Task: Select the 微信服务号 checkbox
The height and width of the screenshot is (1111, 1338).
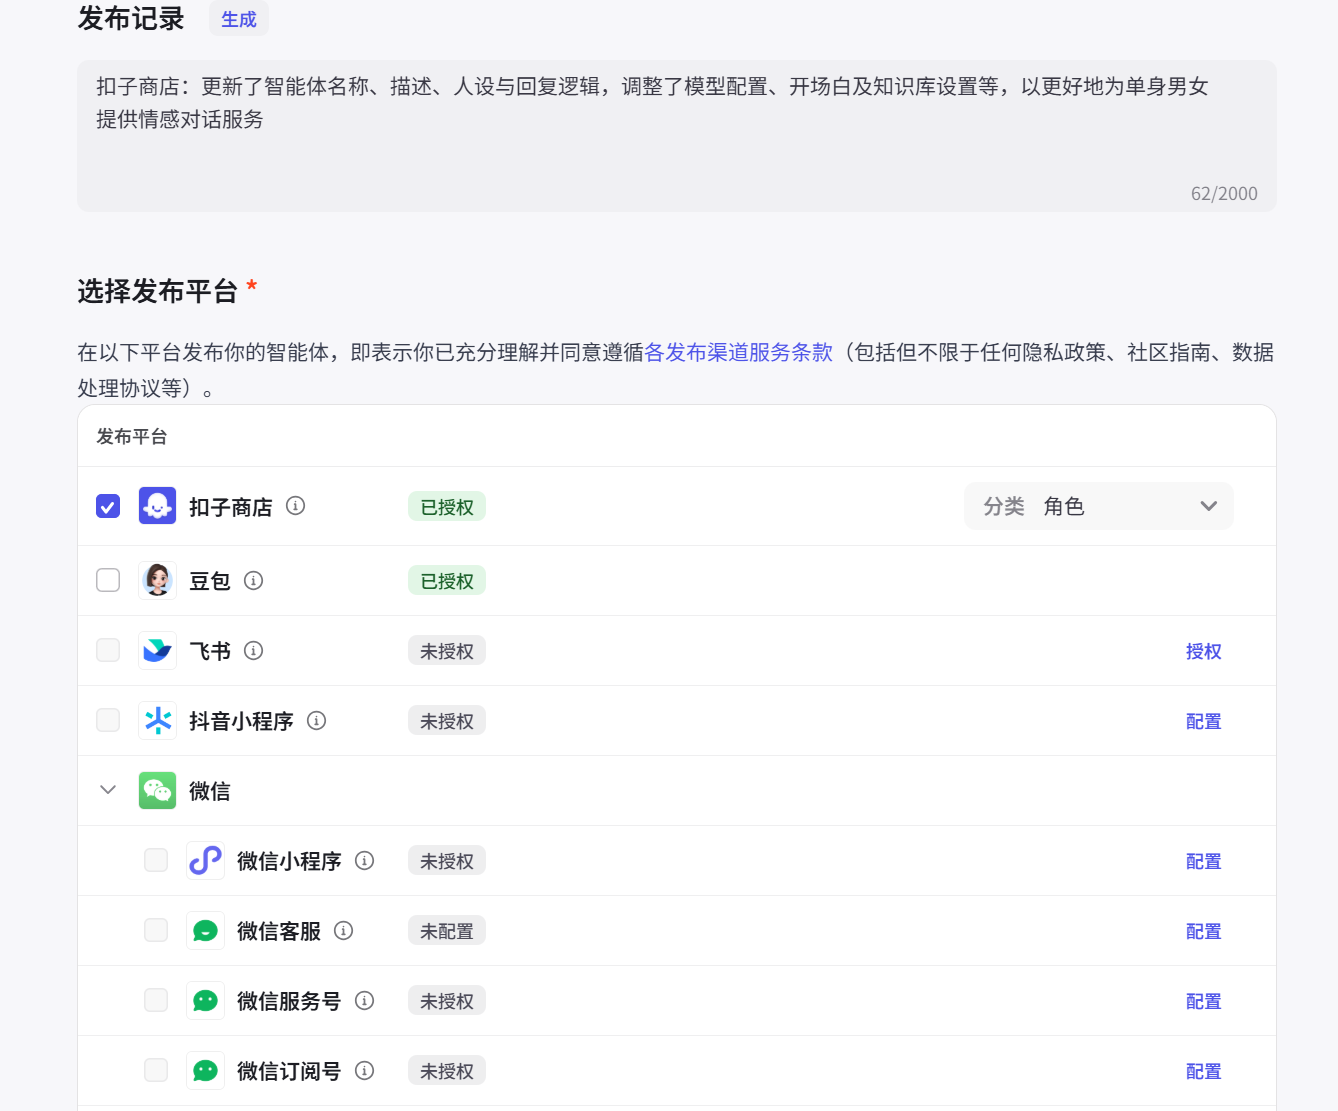Action: (x=156, y=1000)
